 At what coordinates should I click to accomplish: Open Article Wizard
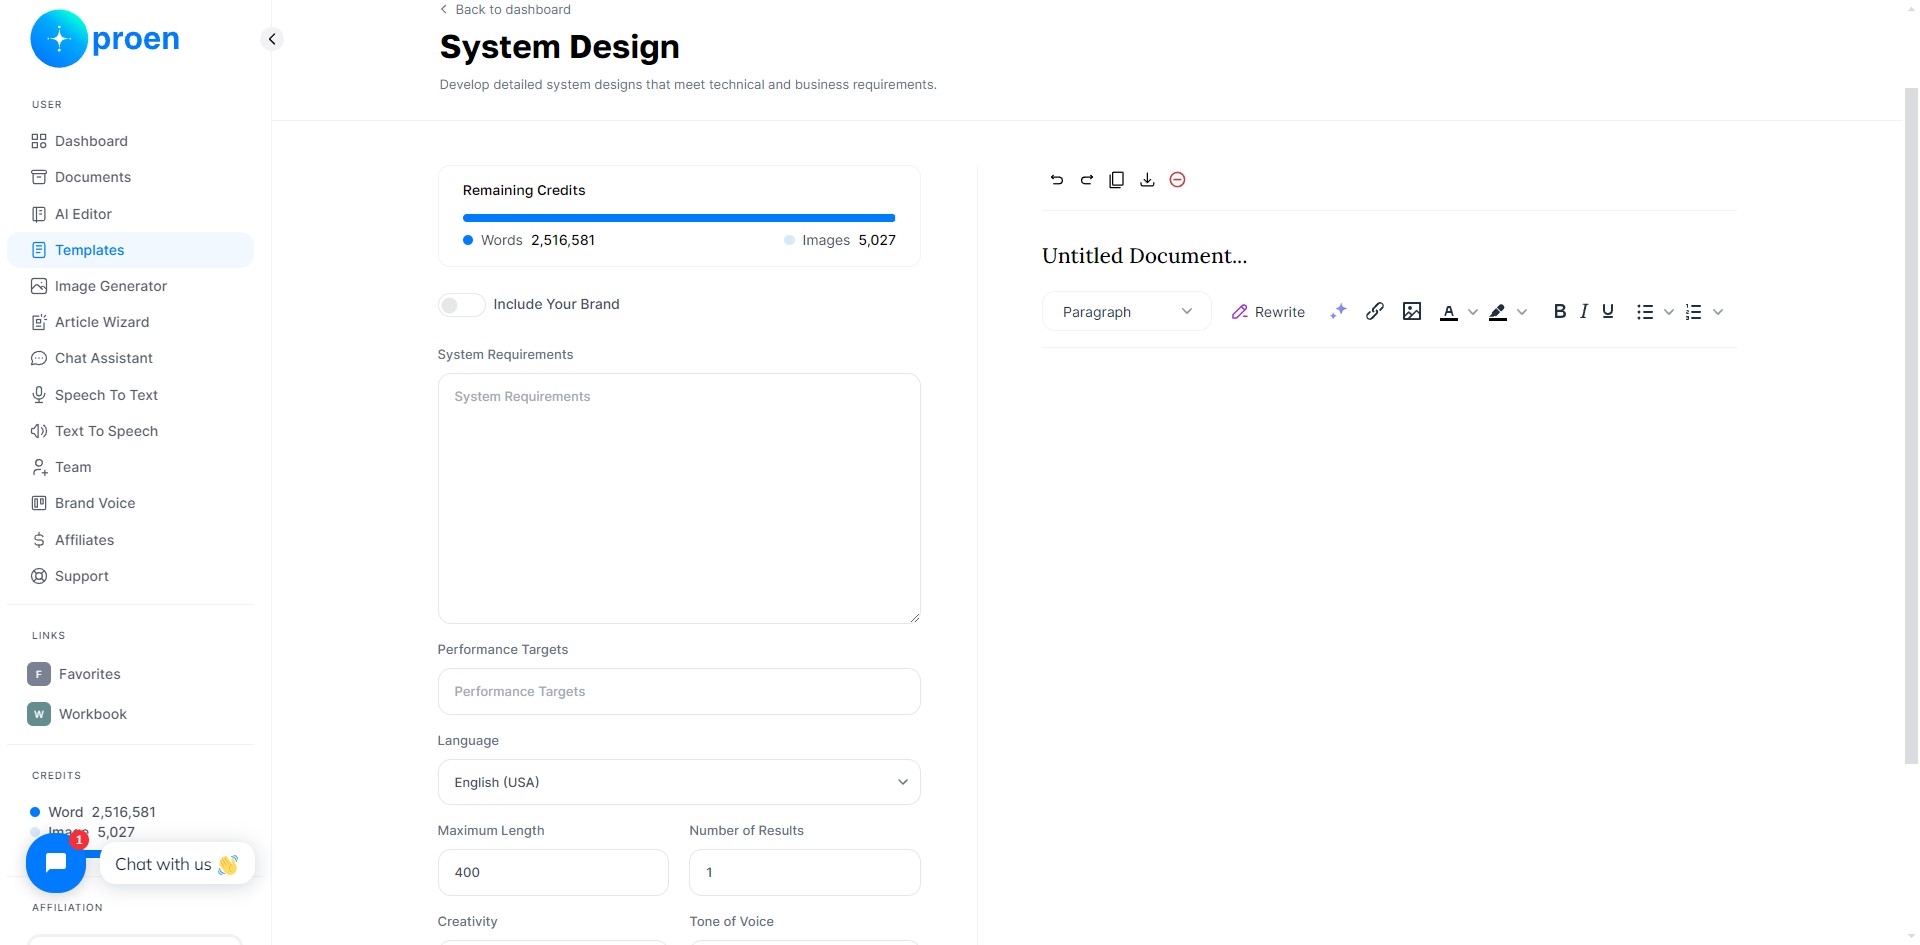[x=130, y=322]
